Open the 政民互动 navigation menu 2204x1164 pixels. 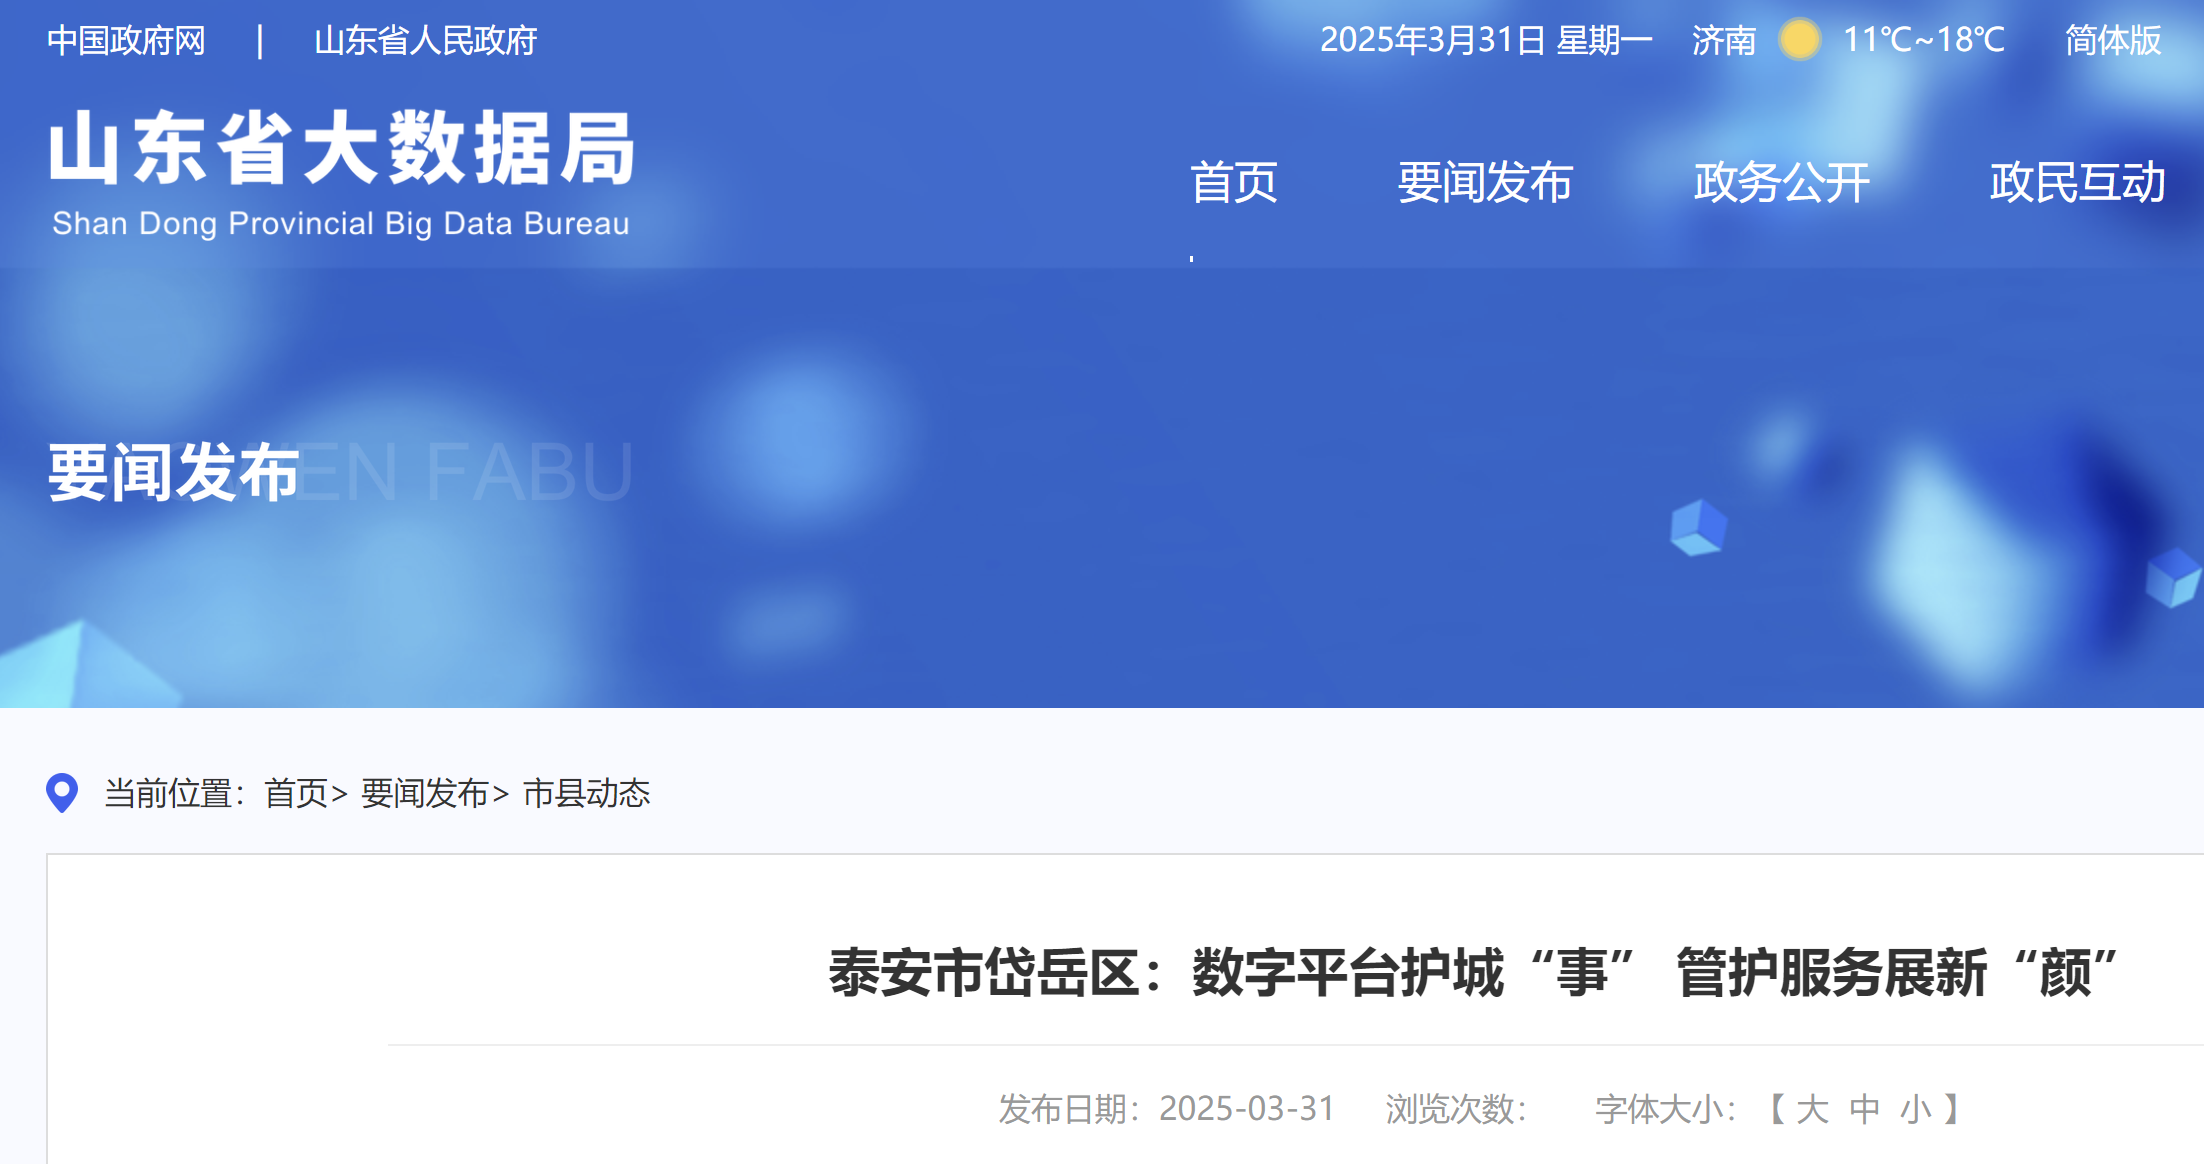(2077, 182)
